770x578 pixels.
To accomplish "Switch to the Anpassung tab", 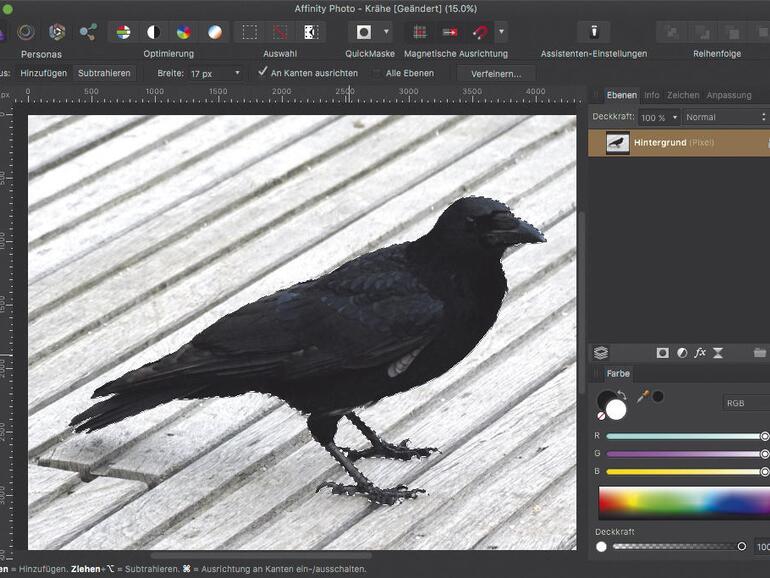I will point(728,95).
